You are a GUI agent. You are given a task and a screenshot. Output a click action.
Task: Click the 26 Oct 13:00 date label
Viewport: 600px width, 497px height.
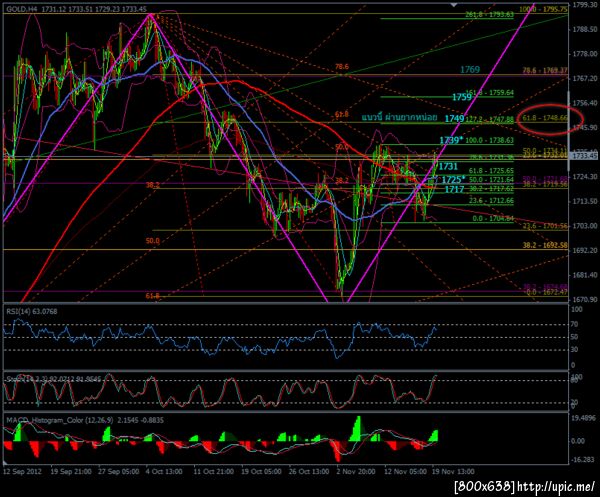tap(308, 471)
